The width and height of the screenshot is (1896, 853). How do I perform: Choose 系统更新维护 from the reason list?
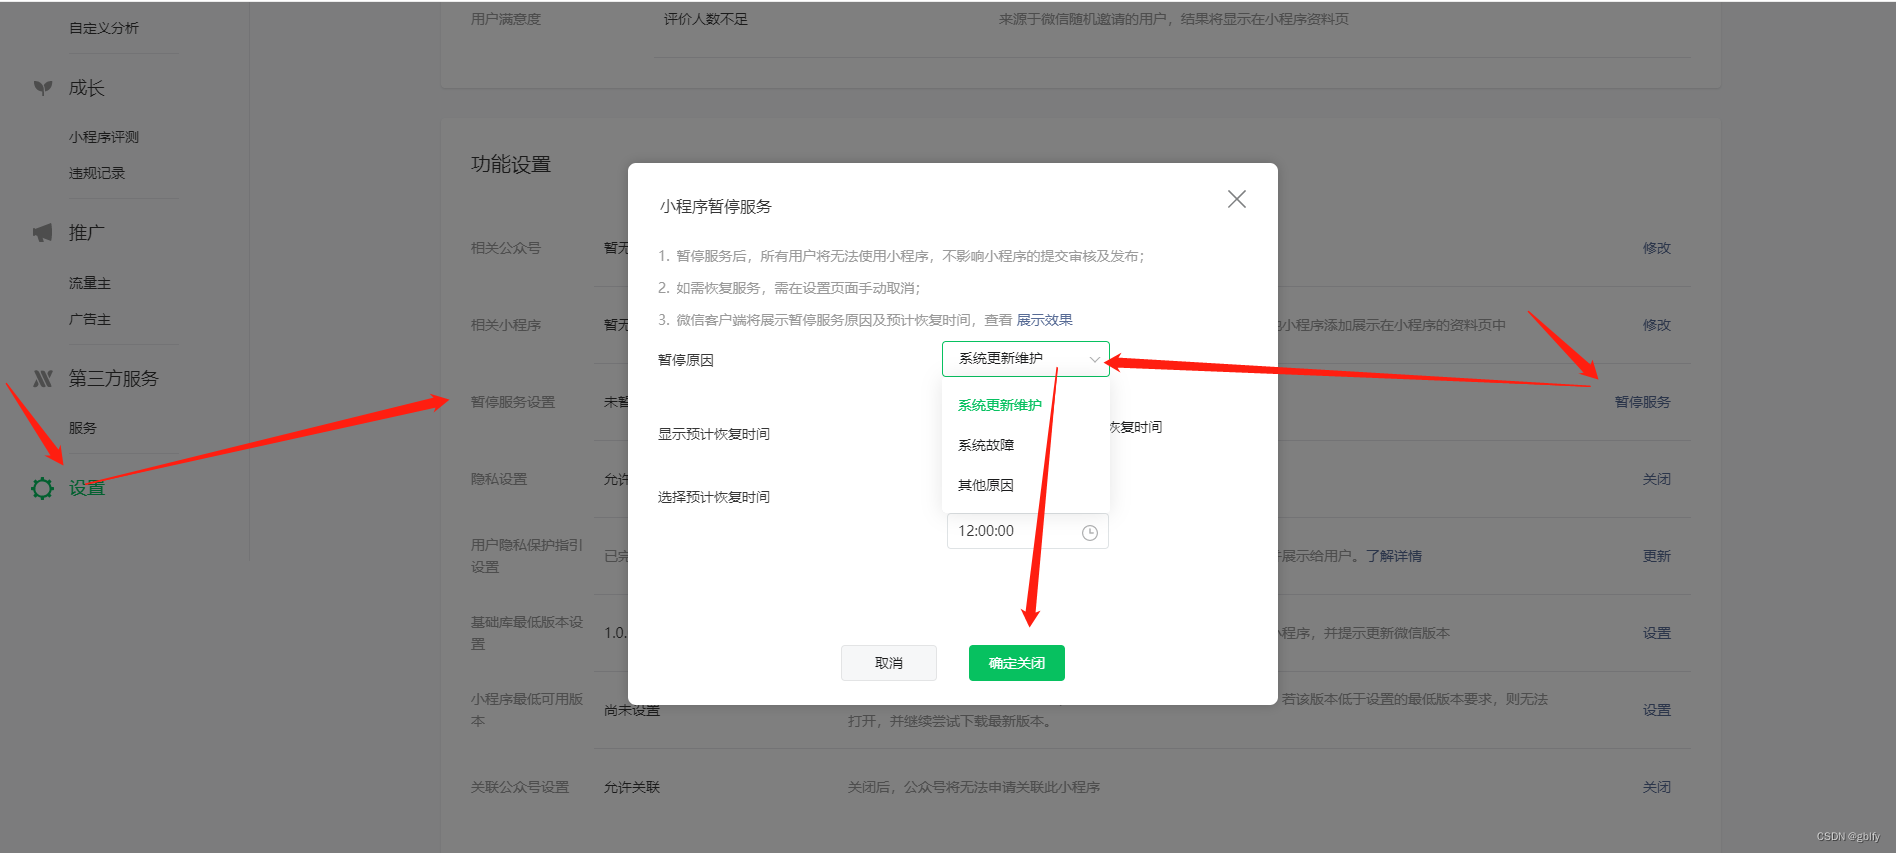tap(1000, 405)
